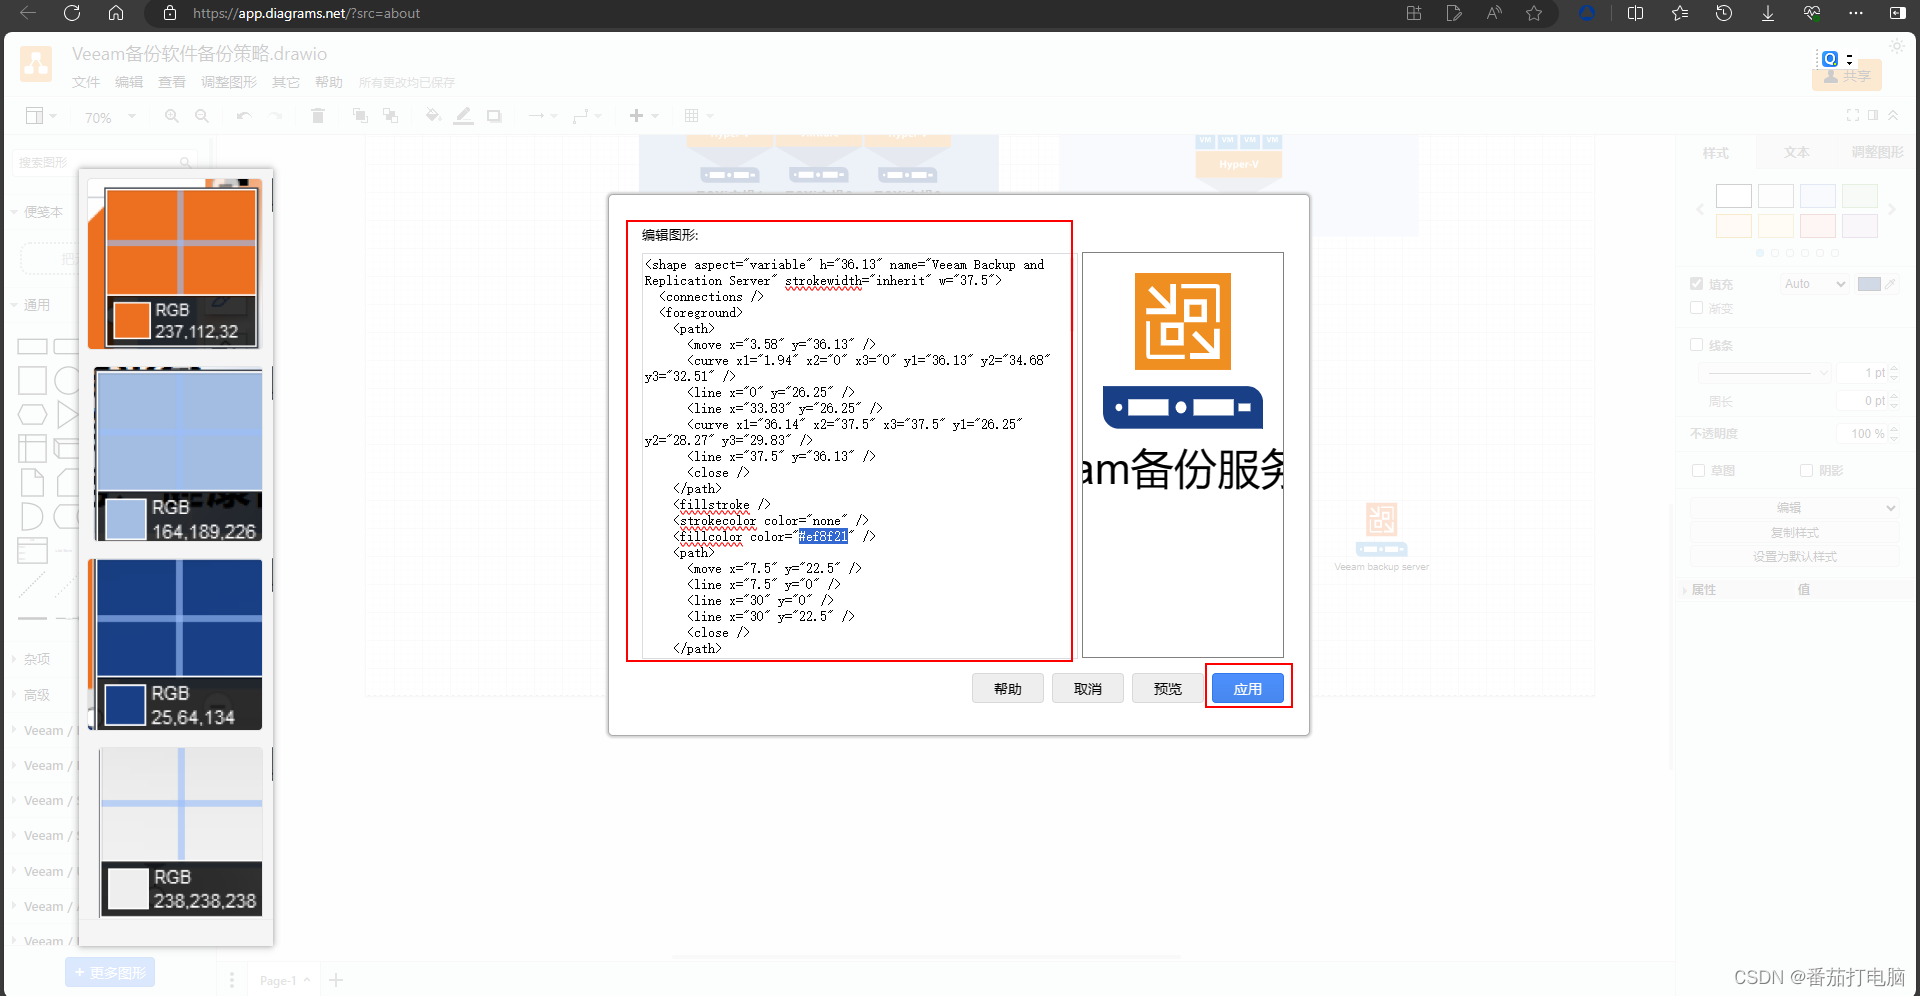Select the light red style preset swatch

(x=1818, y=226)
